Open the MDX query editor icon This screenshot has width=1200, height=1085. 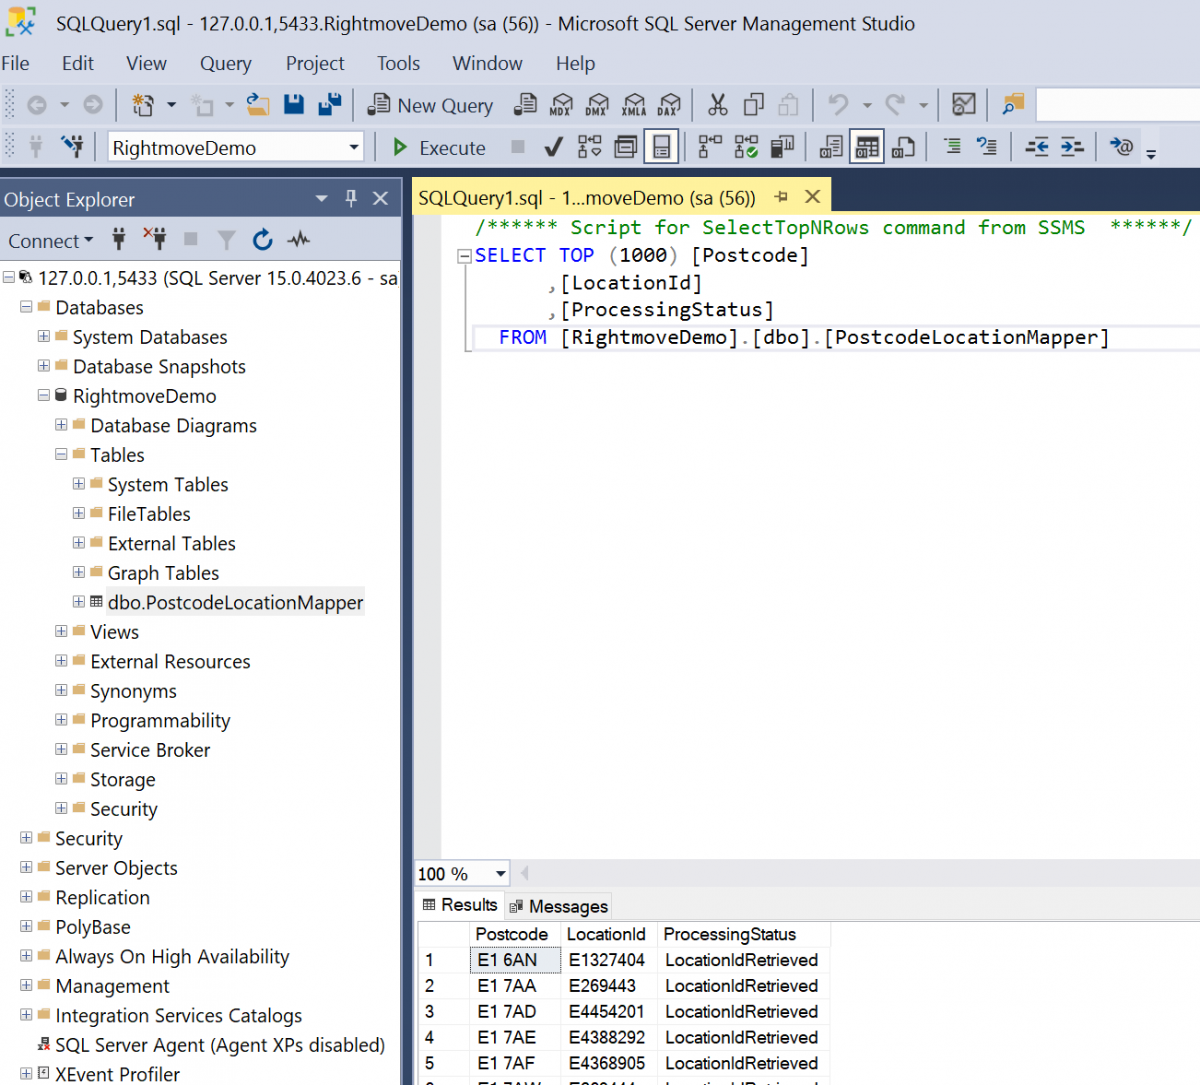tap(561, 105)
